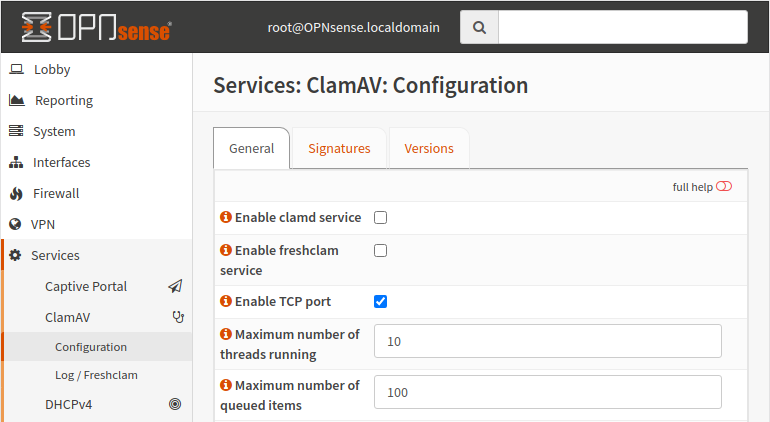Open the Log / Freshclam page
Screen dimensions: 770x422
96,375
